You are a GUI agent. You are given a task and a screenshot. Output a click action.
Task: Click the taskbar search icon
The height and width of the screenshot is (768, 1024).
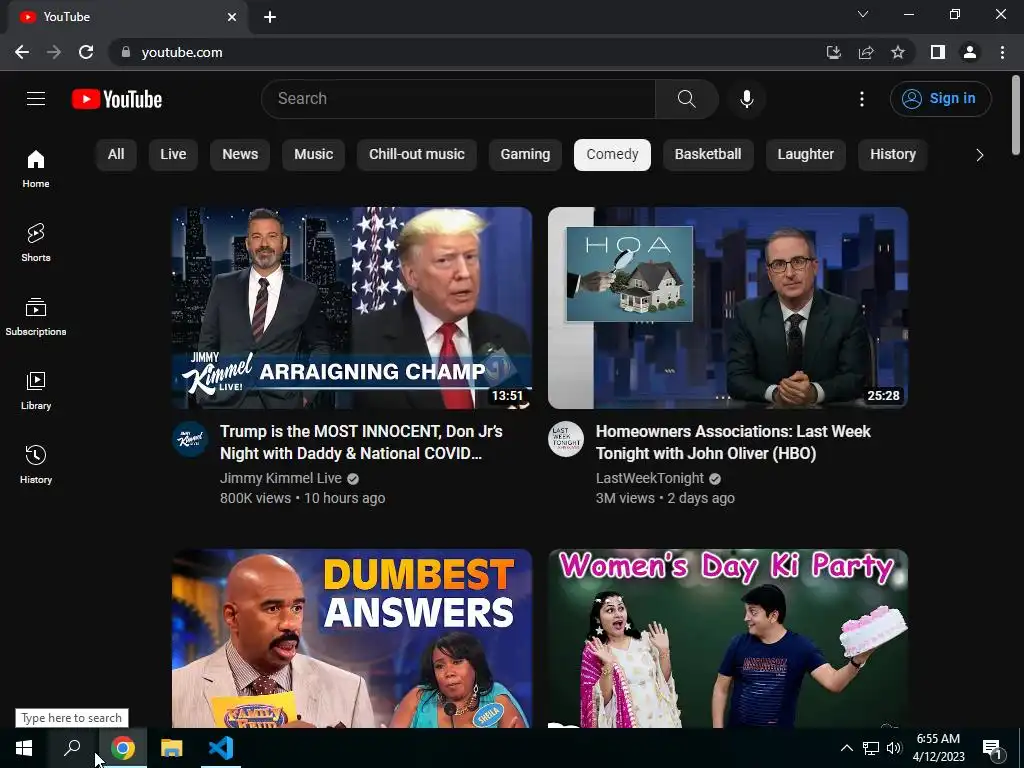(x=72, y=748)
